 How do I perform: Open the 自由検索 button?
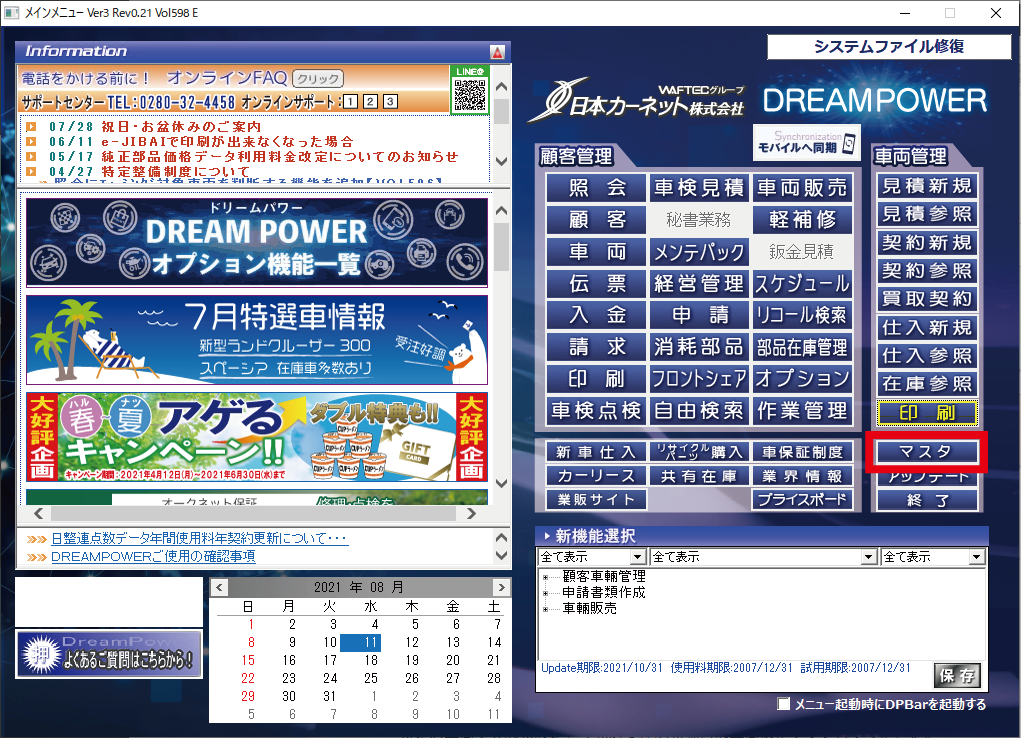[x=699, y=411]
